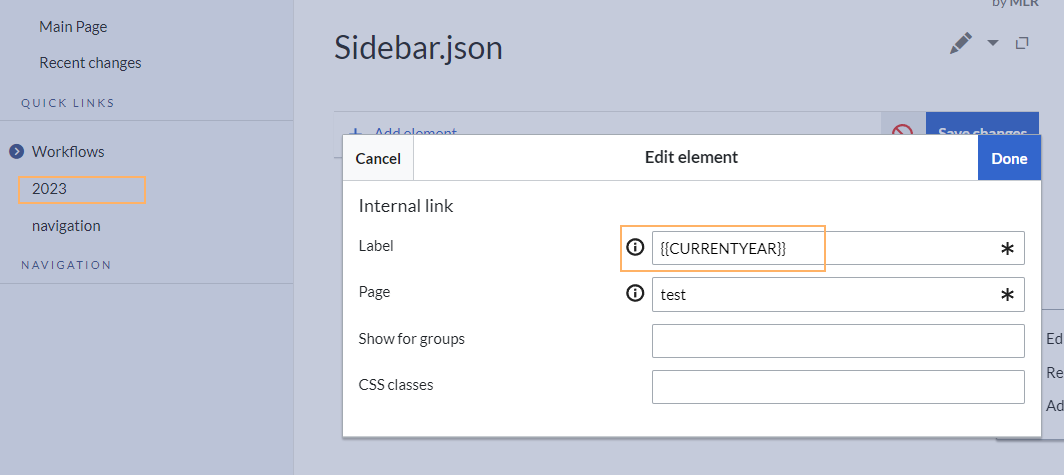1064x475 pixels.
Task: Click the required asterisk in the Label field
Action: coord(1007,249)
